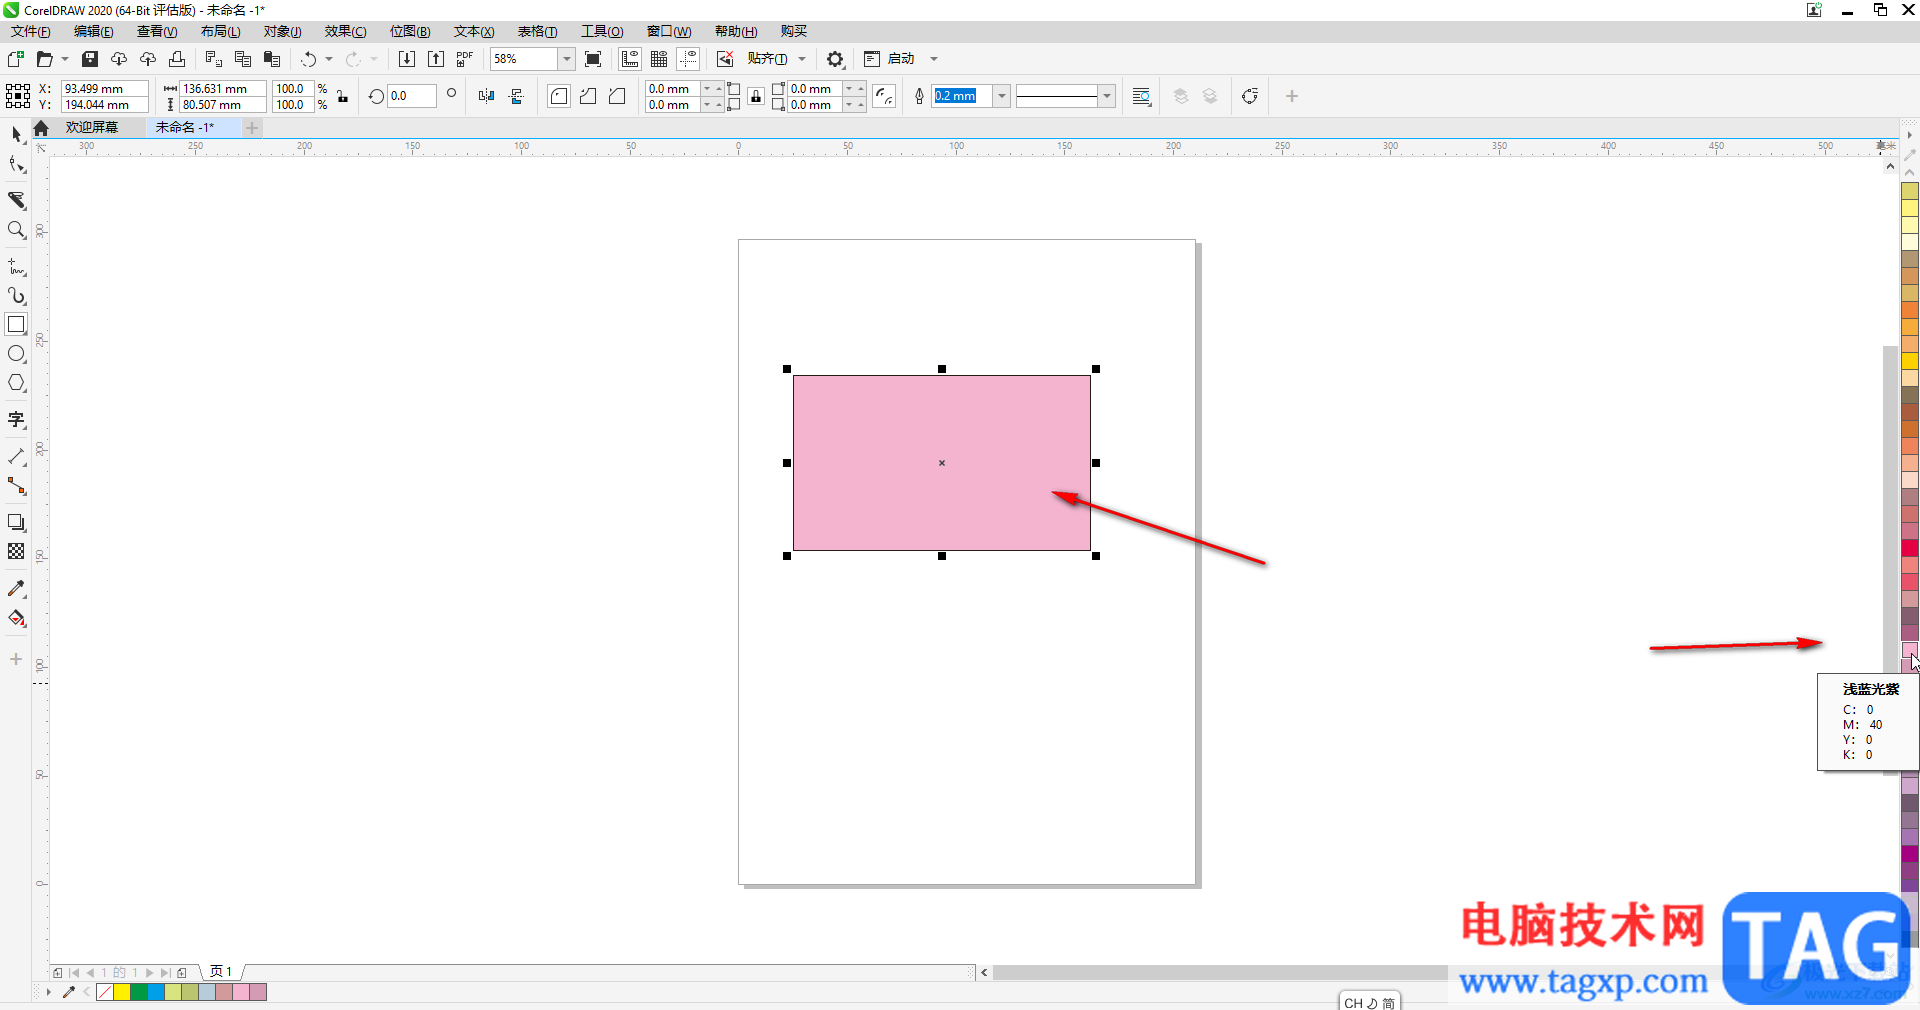Expand the color palette flyout arrow
This screenshot has width=1920, height=1010.
pos(1909,134)
